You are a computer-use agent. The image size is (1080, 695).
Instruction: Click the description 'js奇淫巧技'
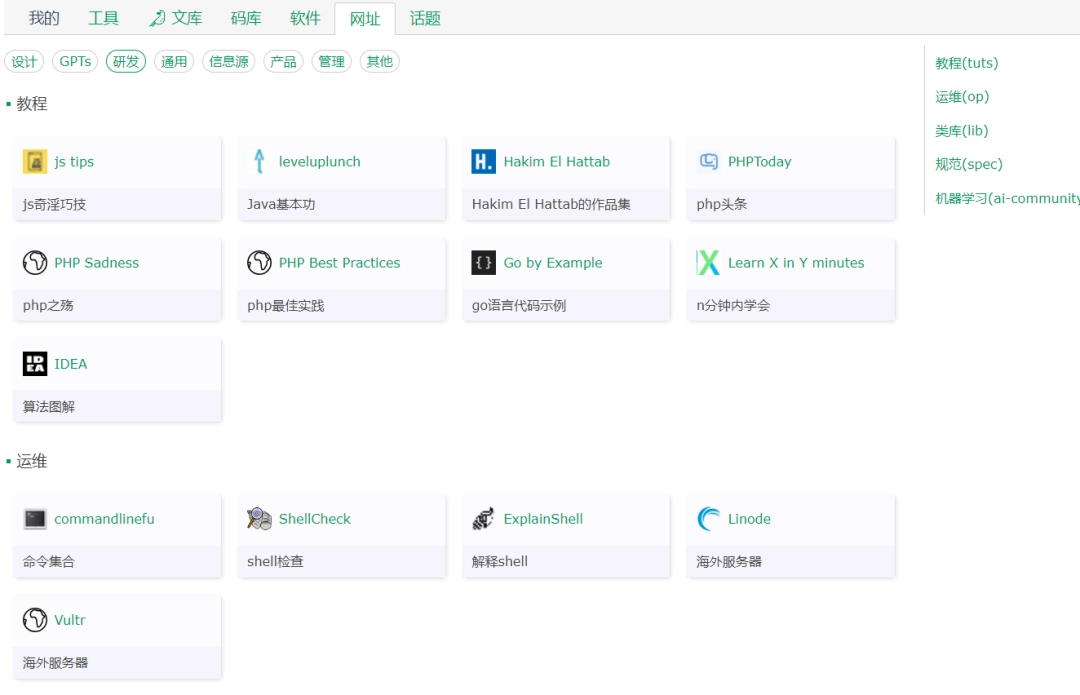(54, 205)
